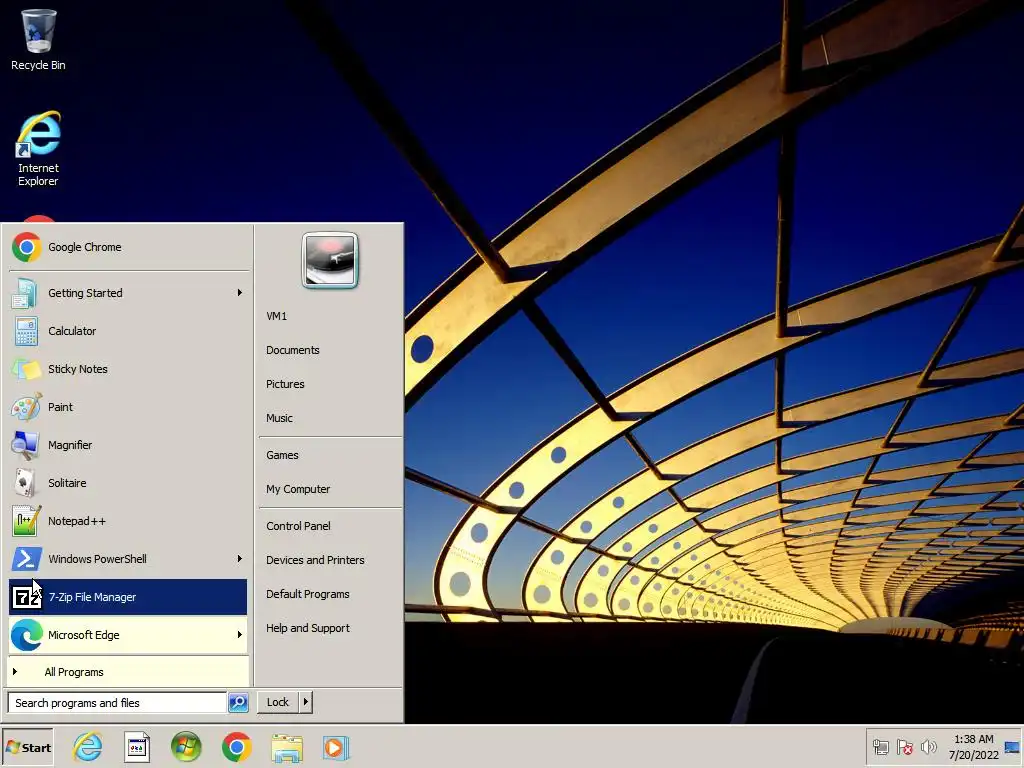
Task: Launch Calculator from its icon
Action: [x=26, y=331]
